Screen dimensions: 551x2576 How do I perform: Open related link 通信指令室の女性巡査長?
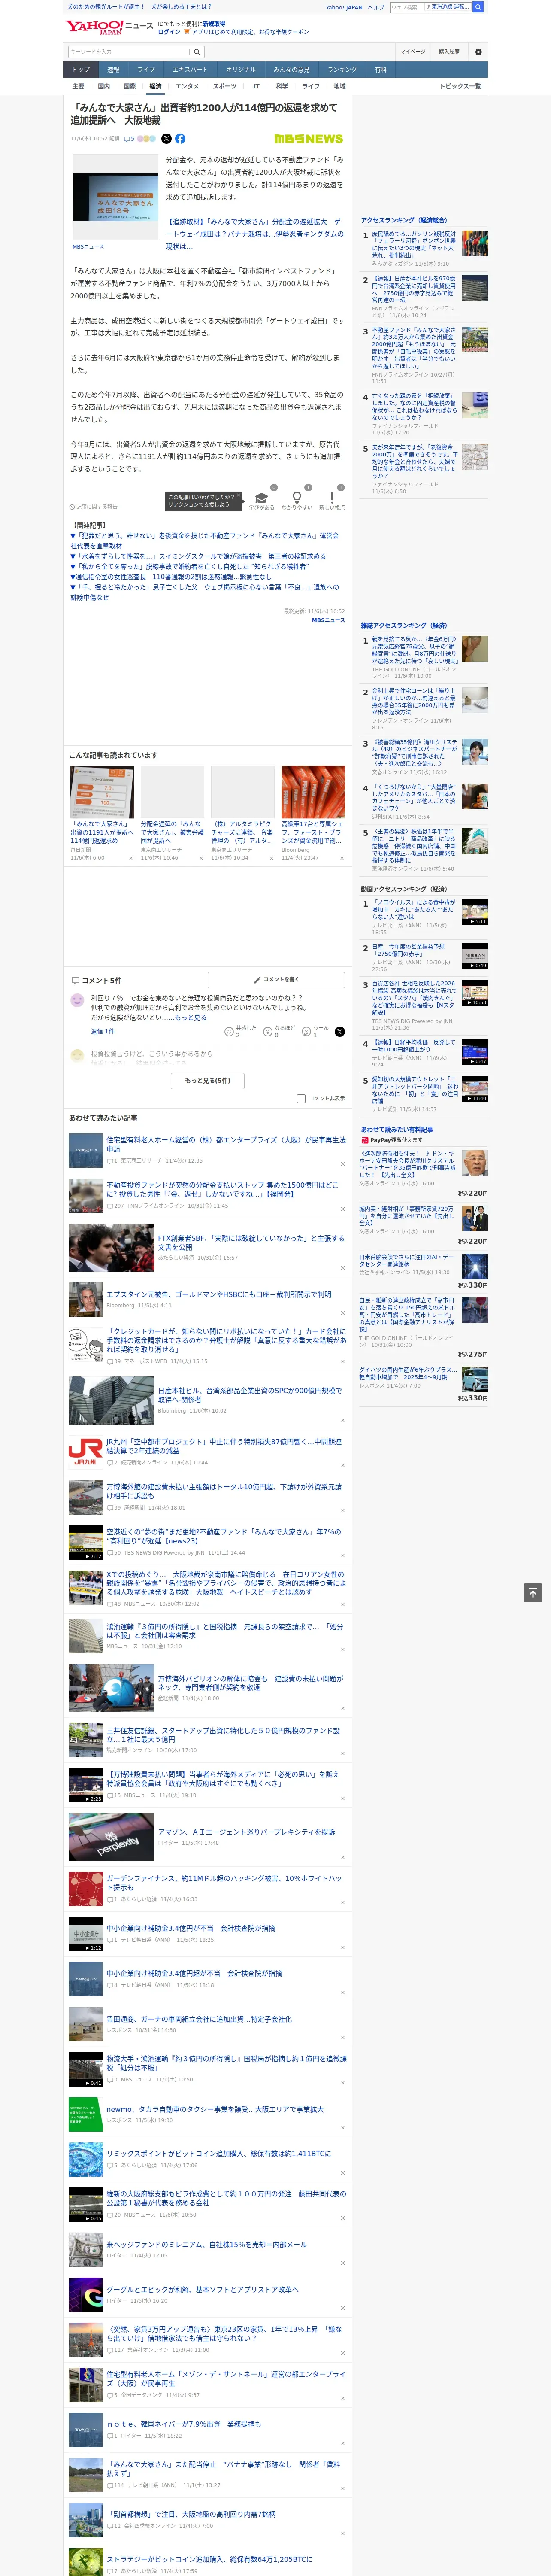171,577
